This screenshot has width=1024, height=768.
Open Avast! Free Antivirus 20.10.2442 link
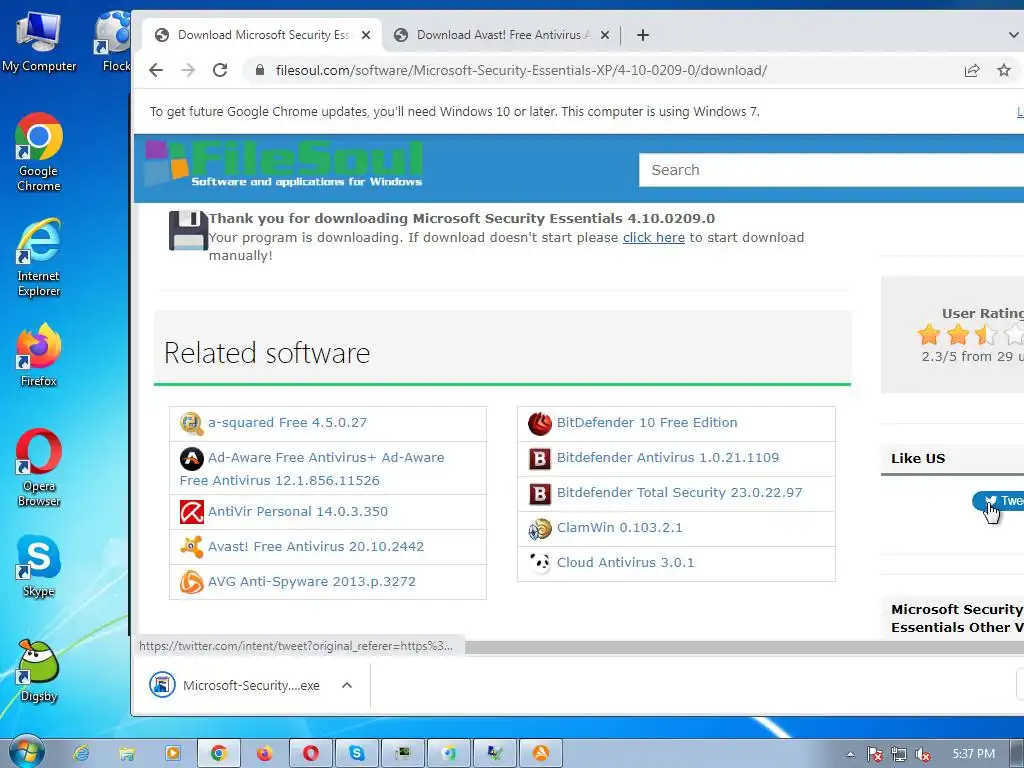316,547
